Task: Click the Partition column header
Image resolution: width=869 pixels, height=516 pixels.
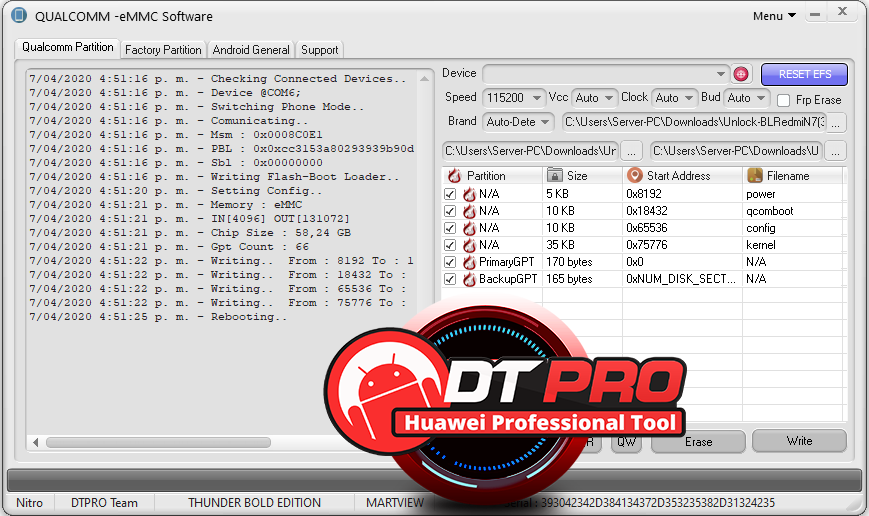Action: (492, 176)
